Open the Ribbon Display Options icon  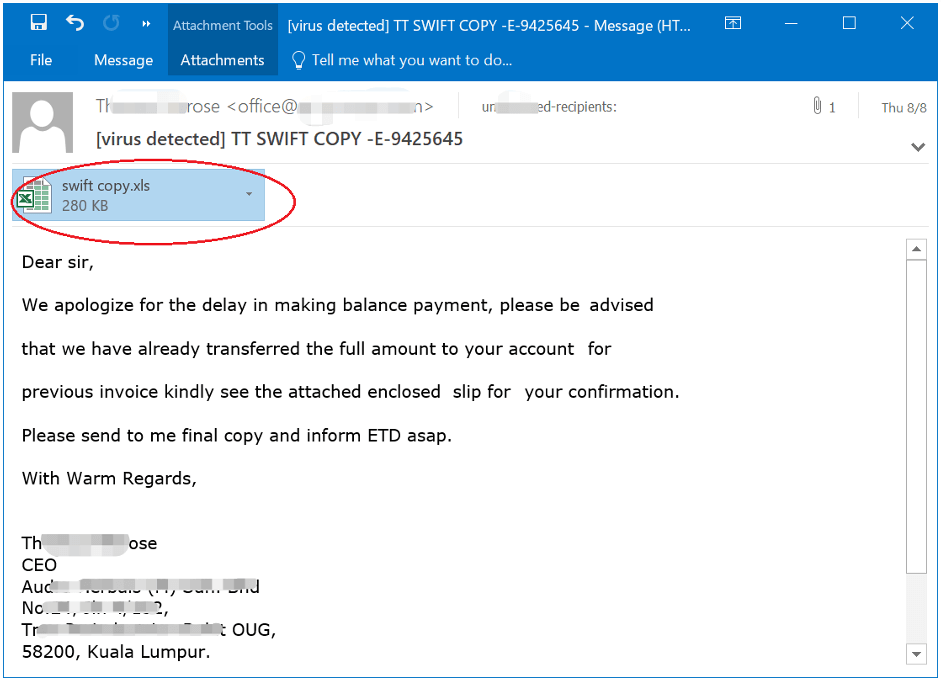pyautogui.click(x=733, y=24)
